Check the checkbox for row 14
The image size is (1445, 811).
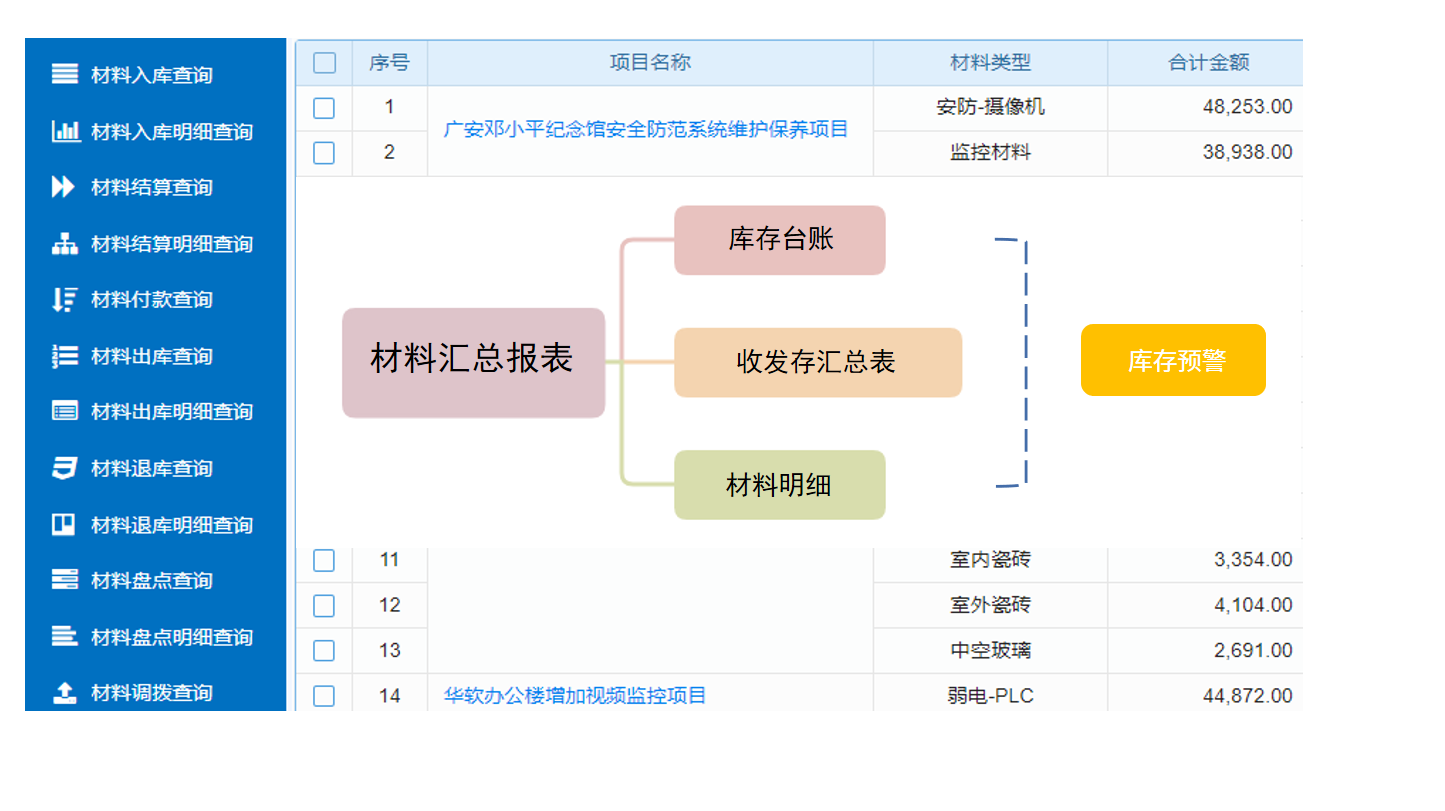click(324, 696)
